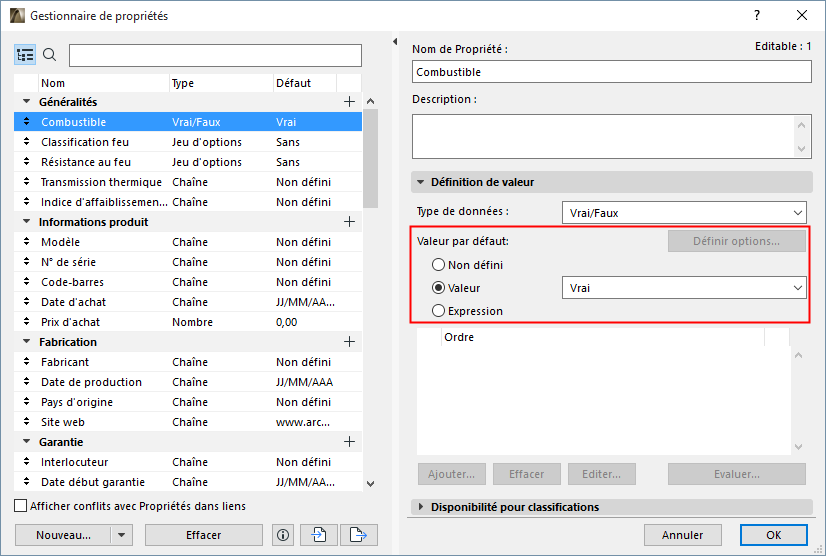Screen dimensions: 826x556
Task: Collapse the left panel with the arrow
Action: pyautogui.click(x=395, y=41)
